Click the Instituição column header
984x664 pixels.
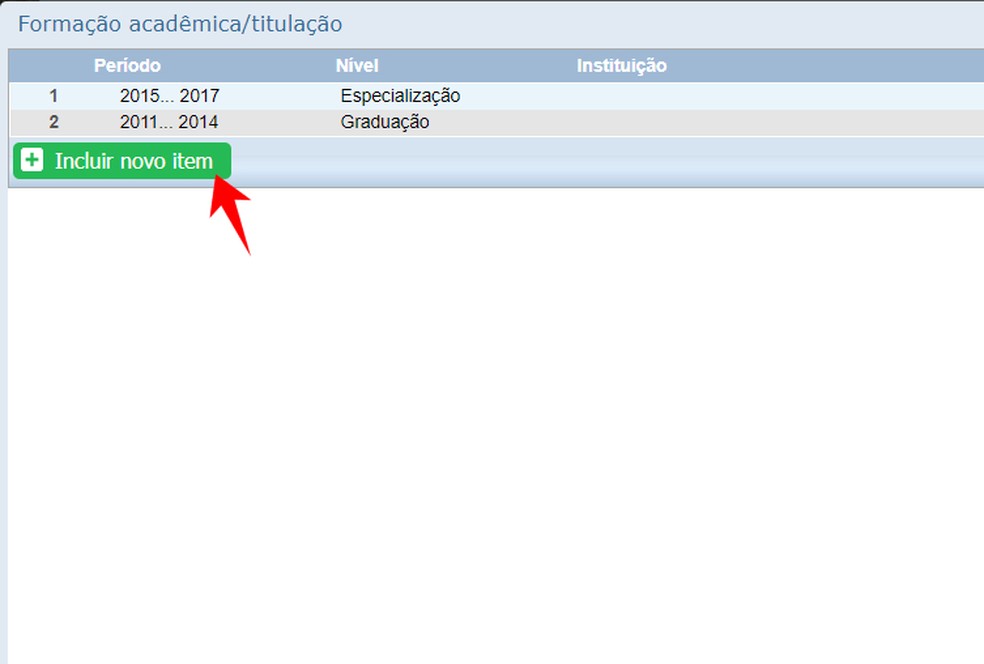click(x=621, y=66)
